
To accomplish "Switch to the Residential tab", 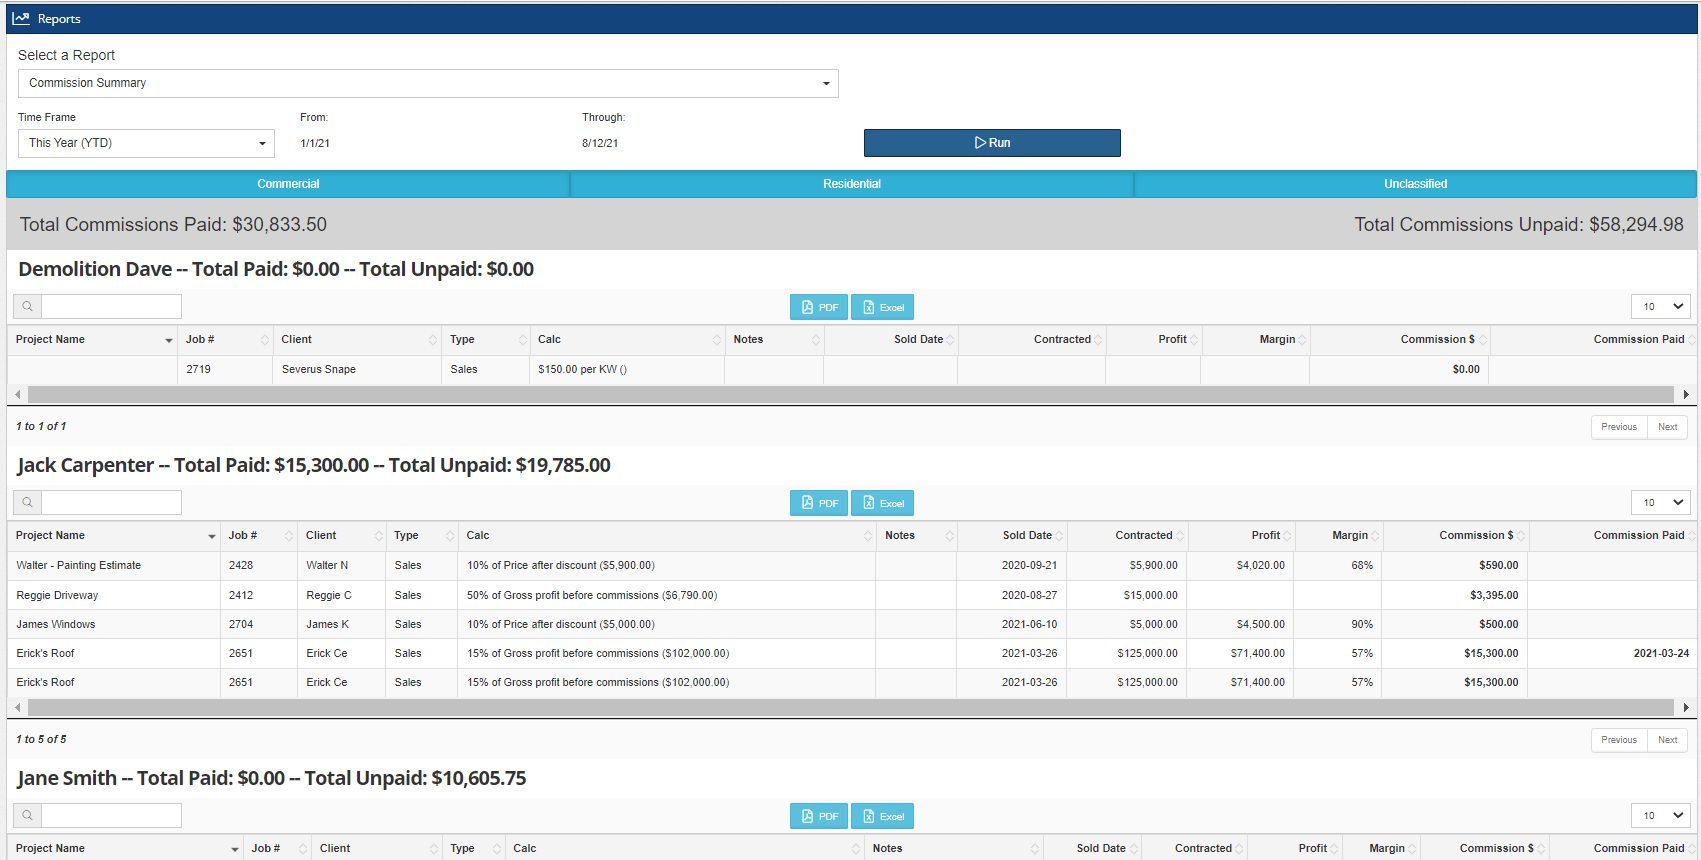I will (852, 184).
